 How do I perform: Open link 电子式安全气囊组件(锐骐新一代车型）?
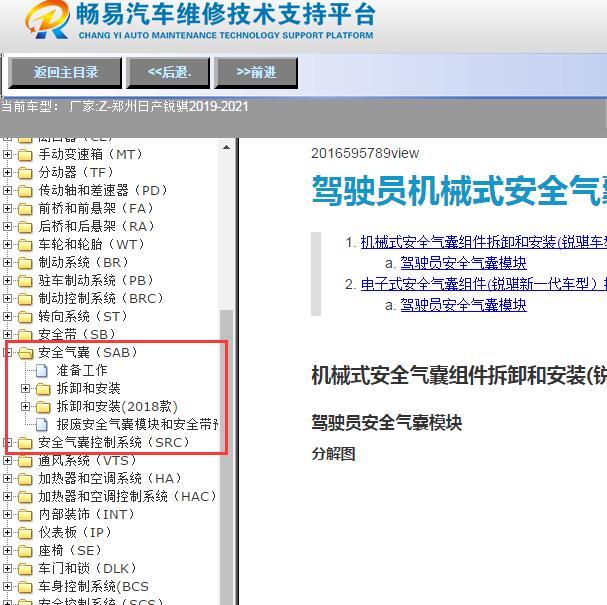click(x=484, y=284)
